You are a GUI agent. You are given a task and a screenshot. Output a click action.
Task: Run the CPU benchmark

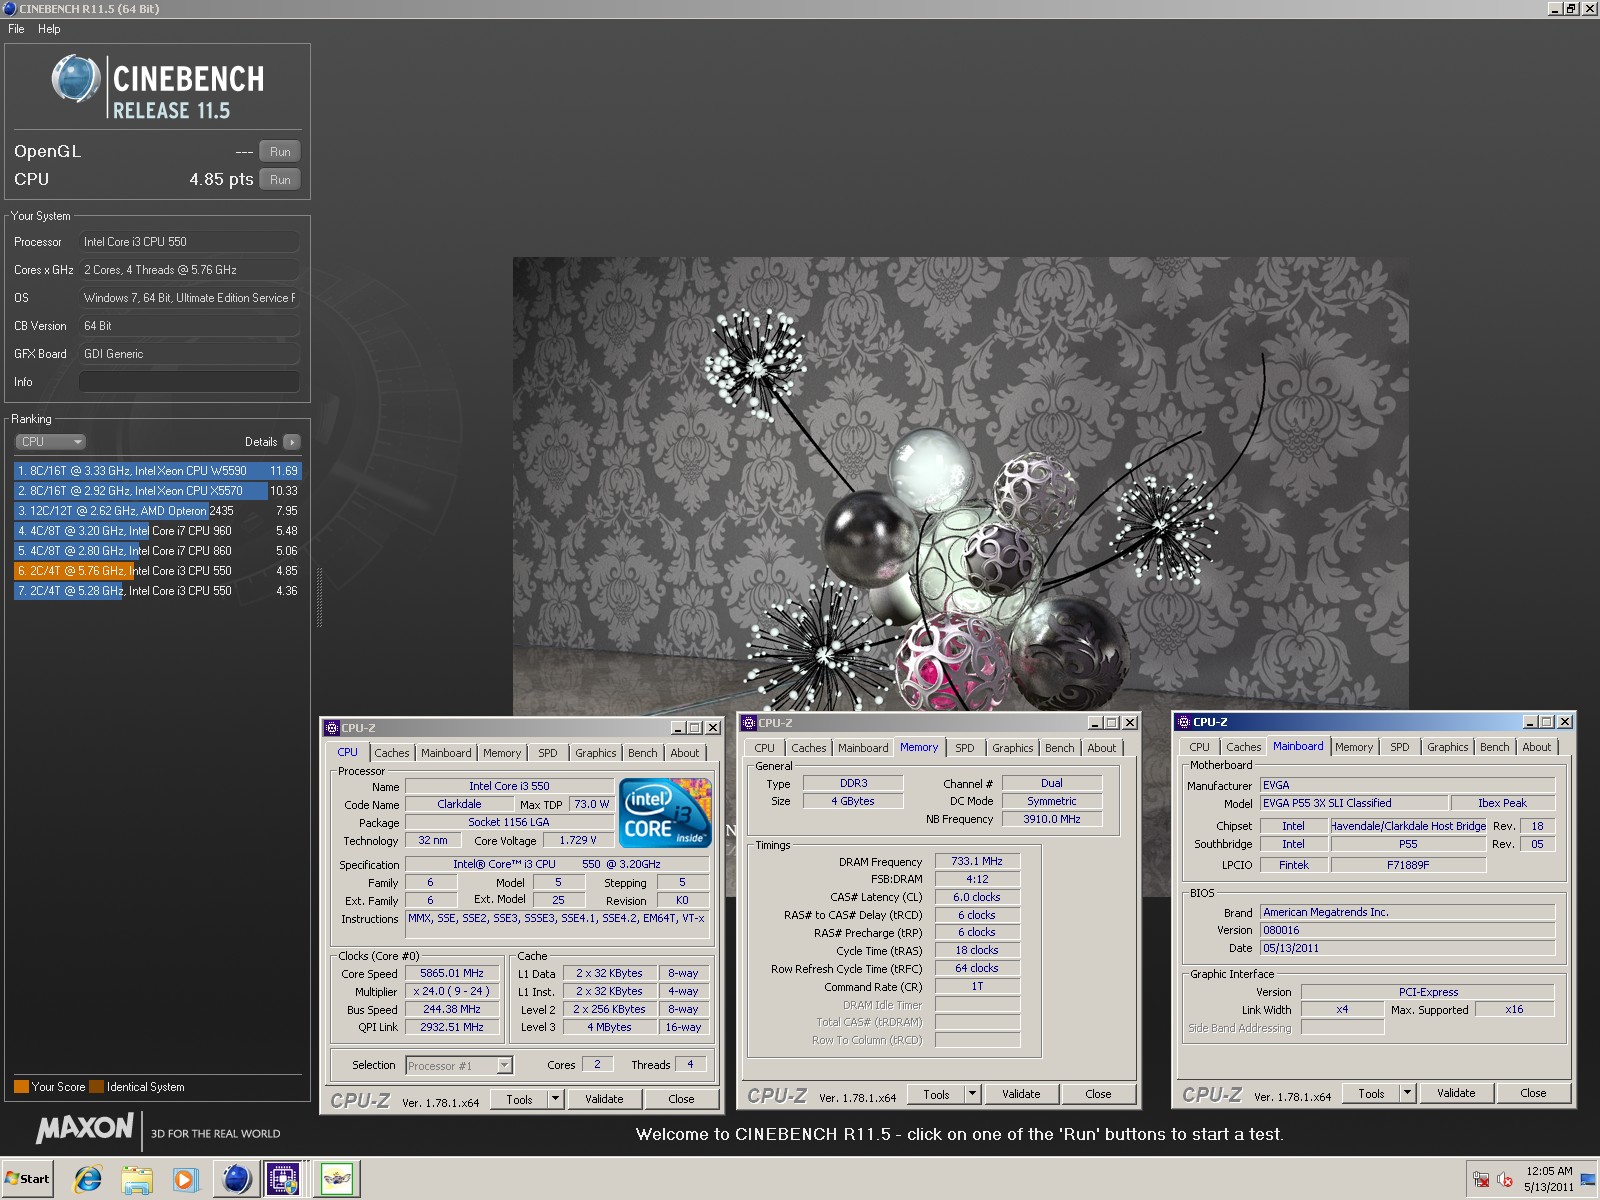280,180
